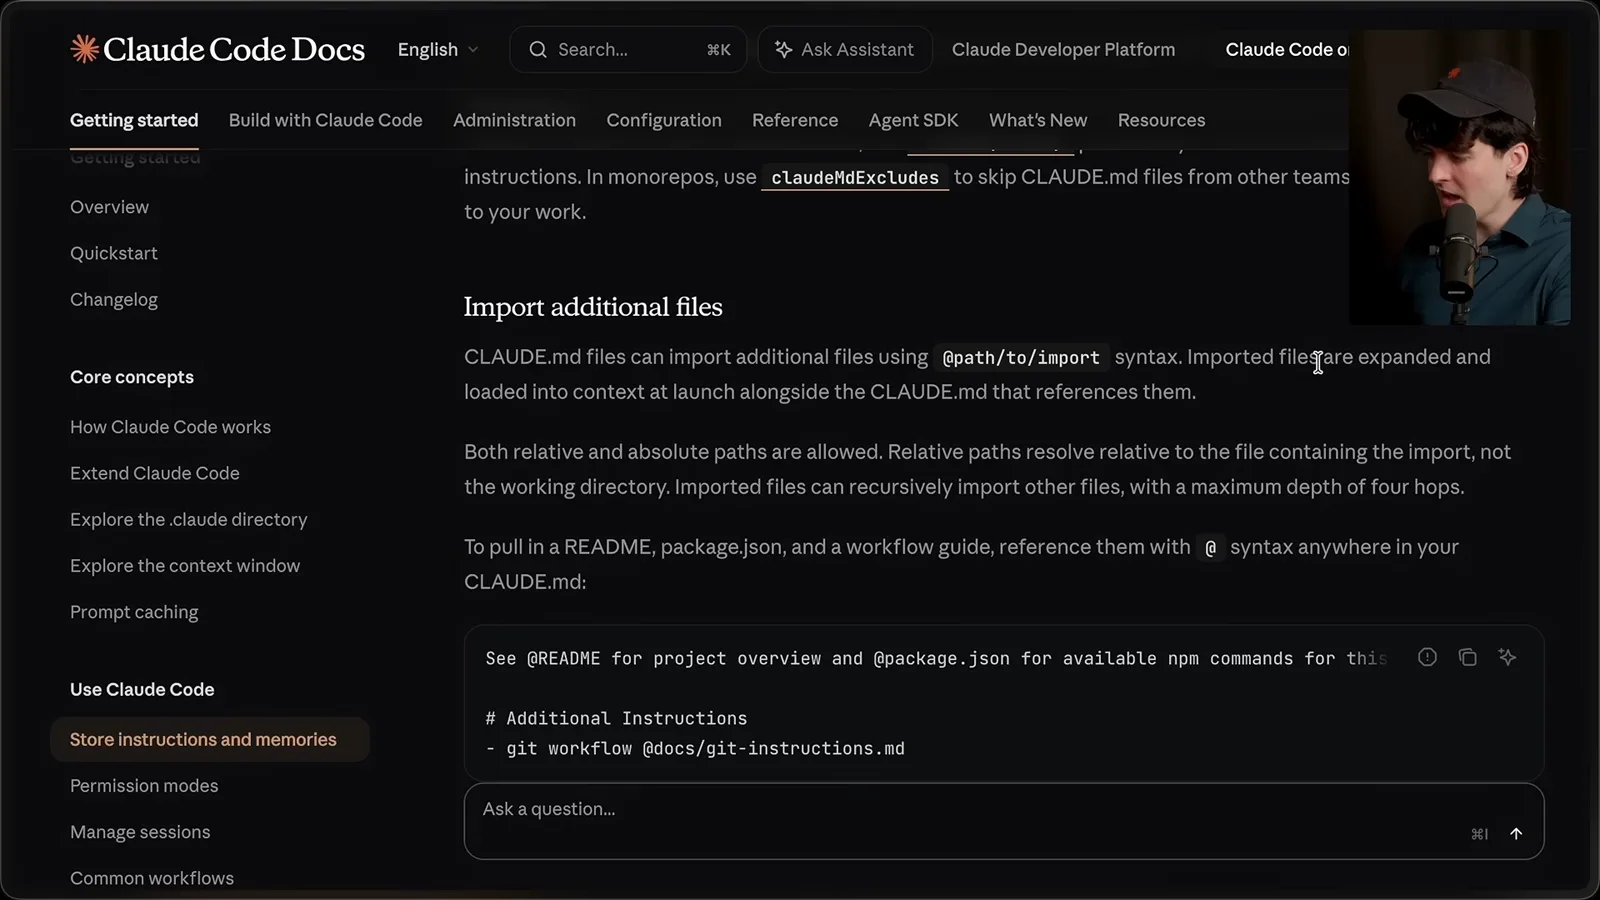Click the Claude Code Docs starburst logo

coord(84,49)
